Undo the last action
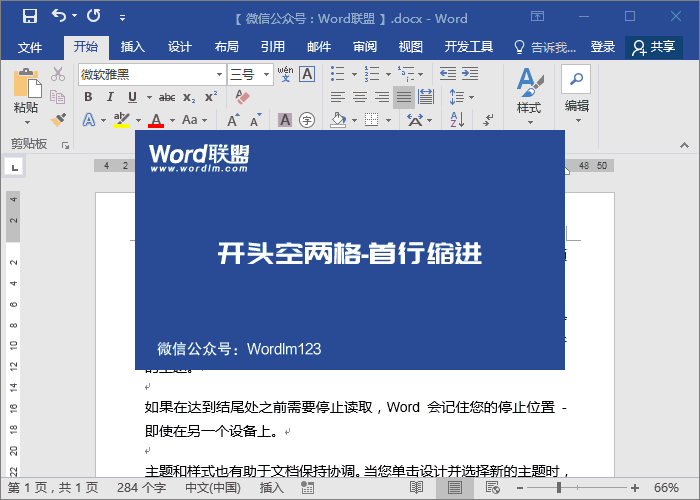The height and width of the screenshot is (500, 700). (58, 16)
